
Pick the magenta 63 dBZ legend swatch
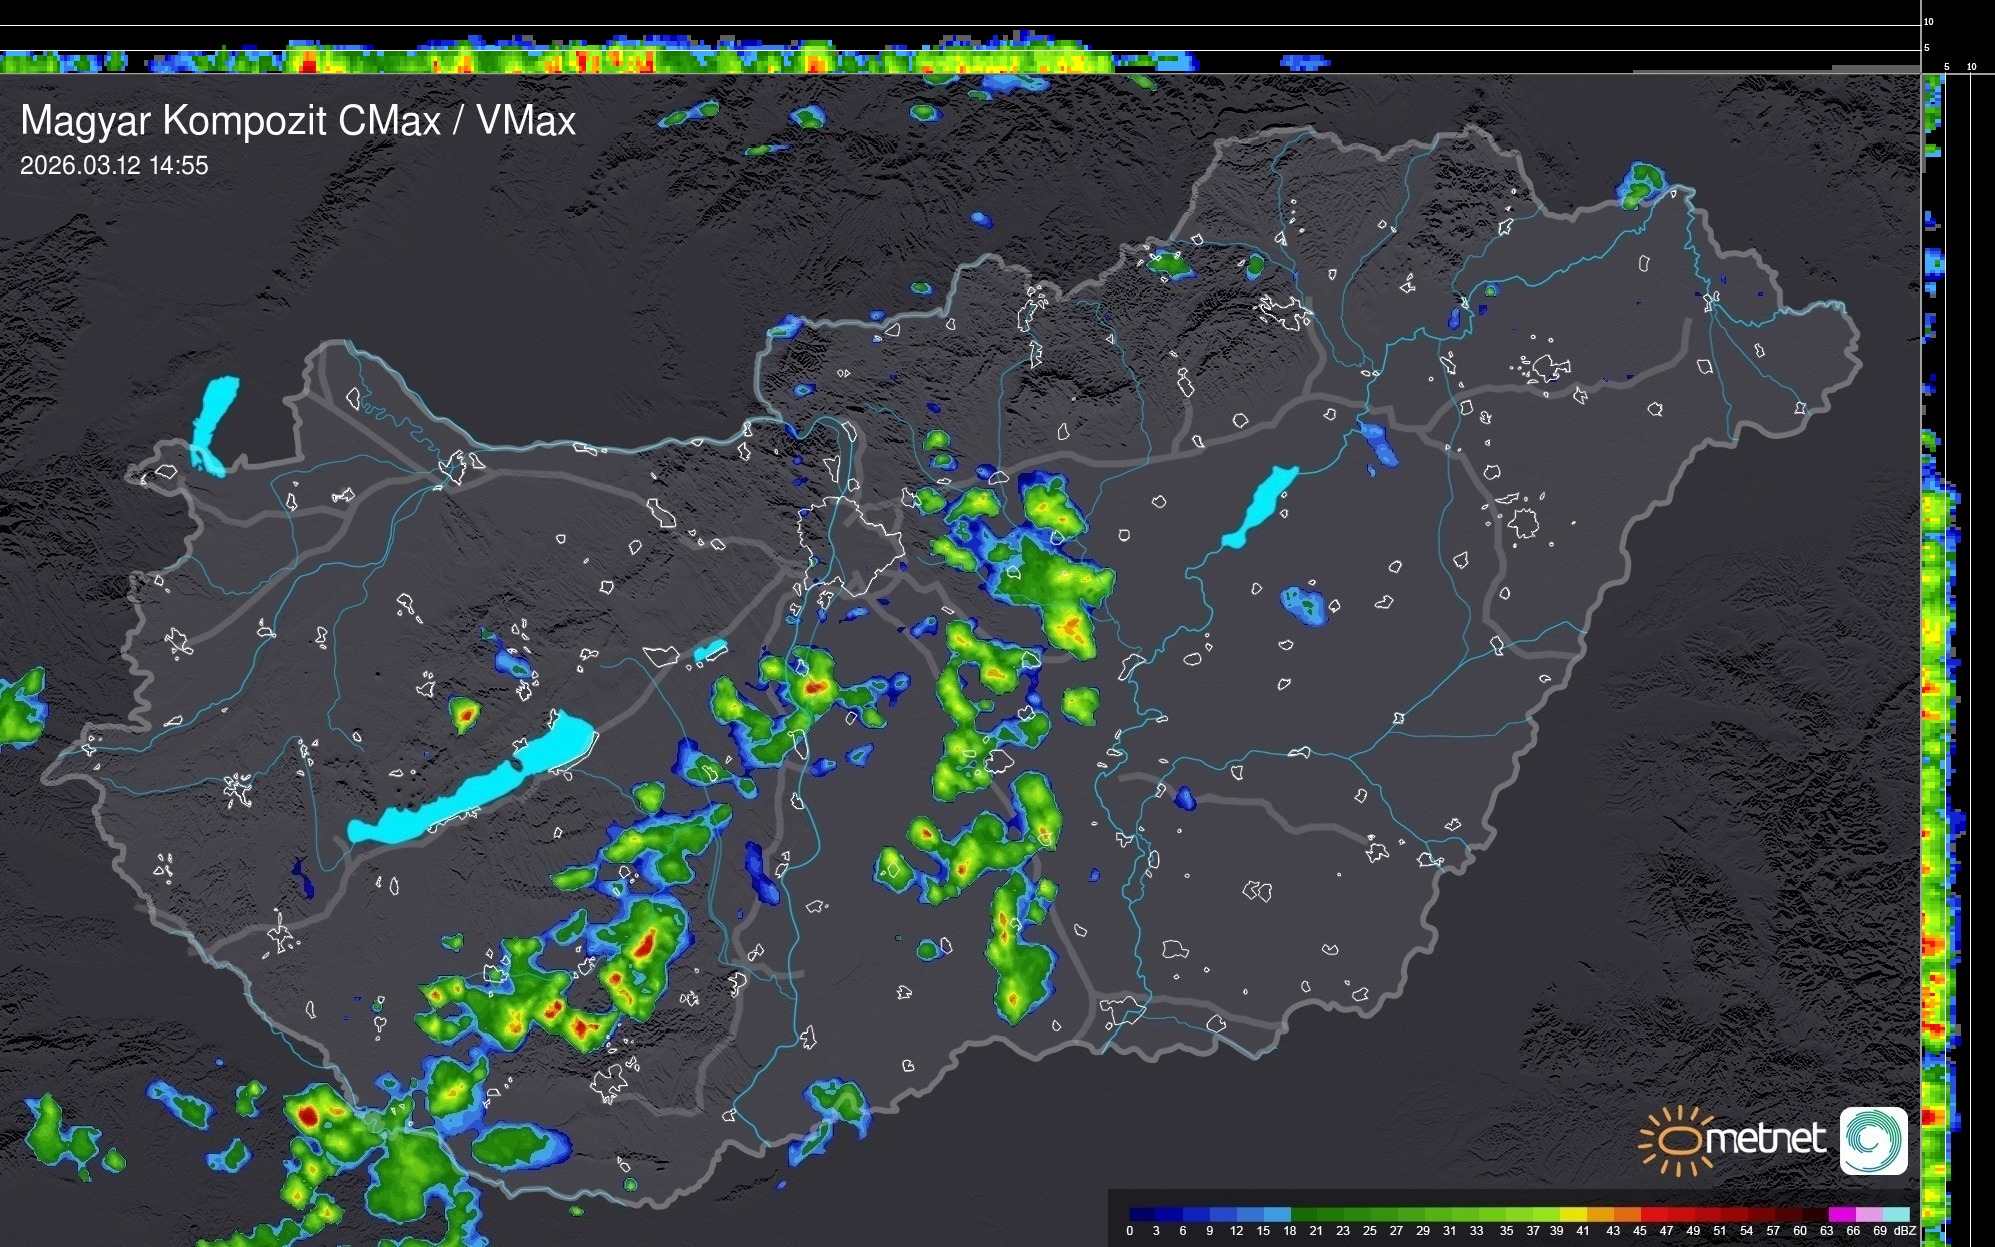tap(1842, 1214)
